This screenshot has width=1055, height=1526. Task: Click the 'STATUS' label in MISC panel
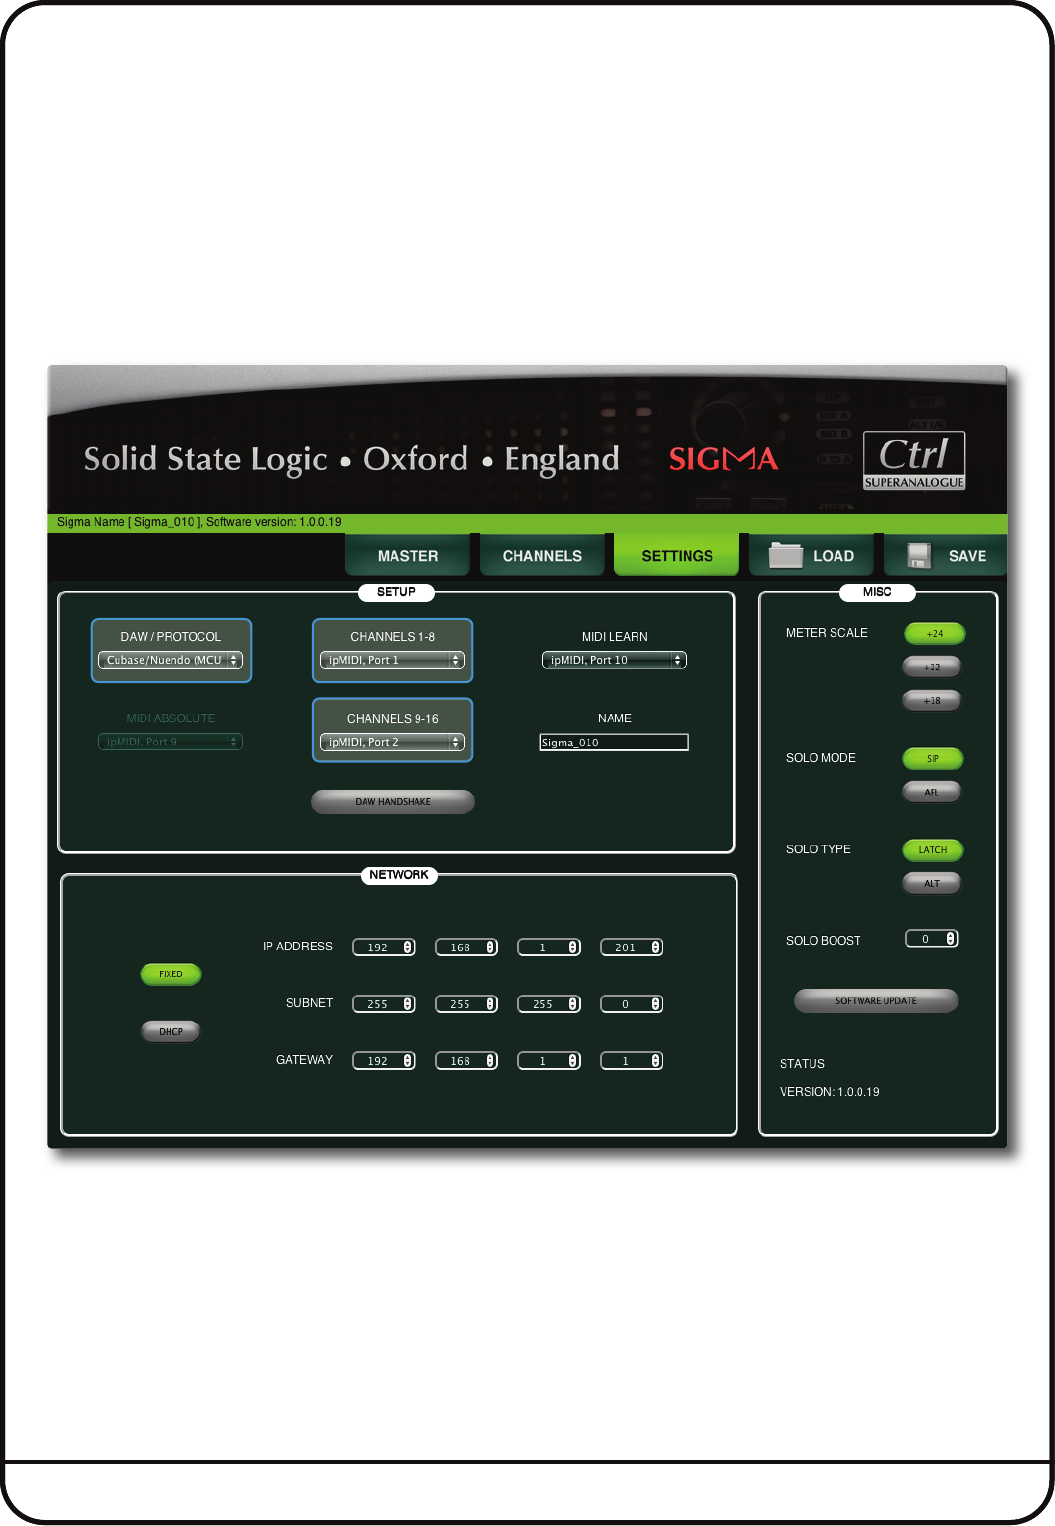tap(802, 1064)
